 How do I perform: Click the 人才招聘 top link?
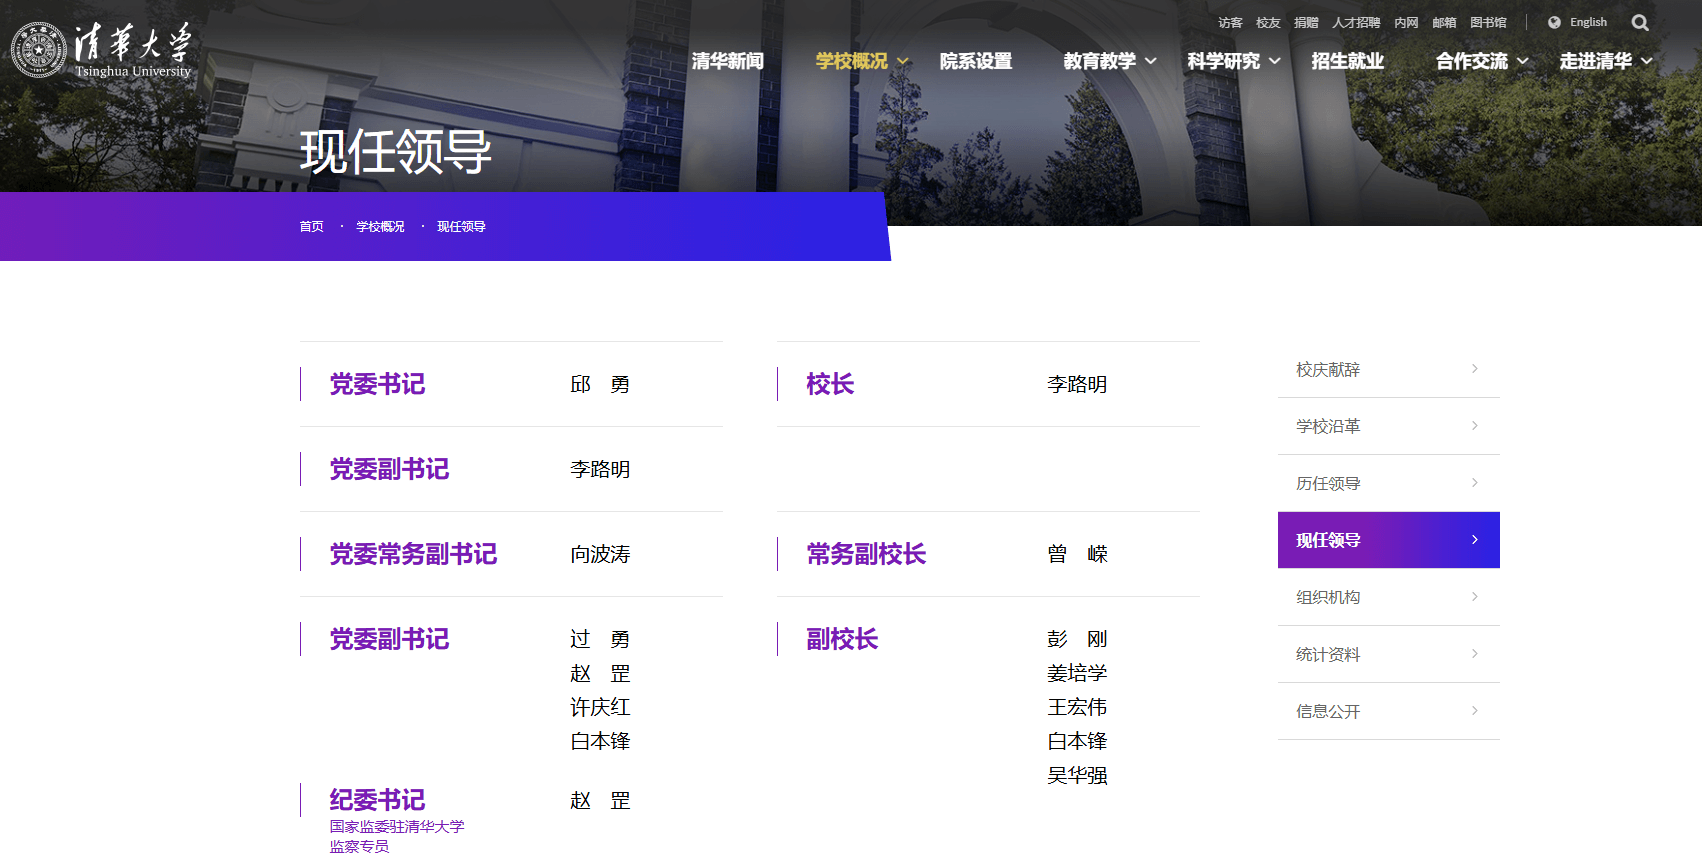(1356, 22)
